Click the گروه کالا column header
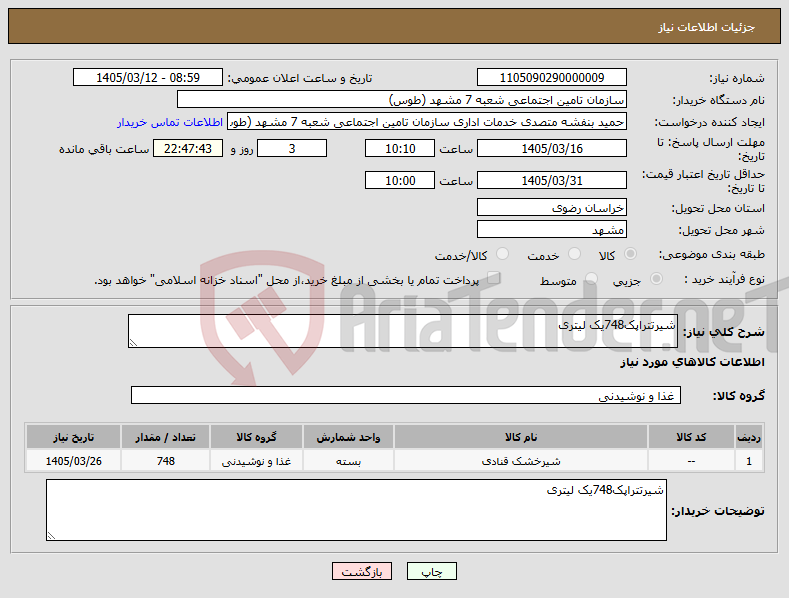 (x=256, y=437)
